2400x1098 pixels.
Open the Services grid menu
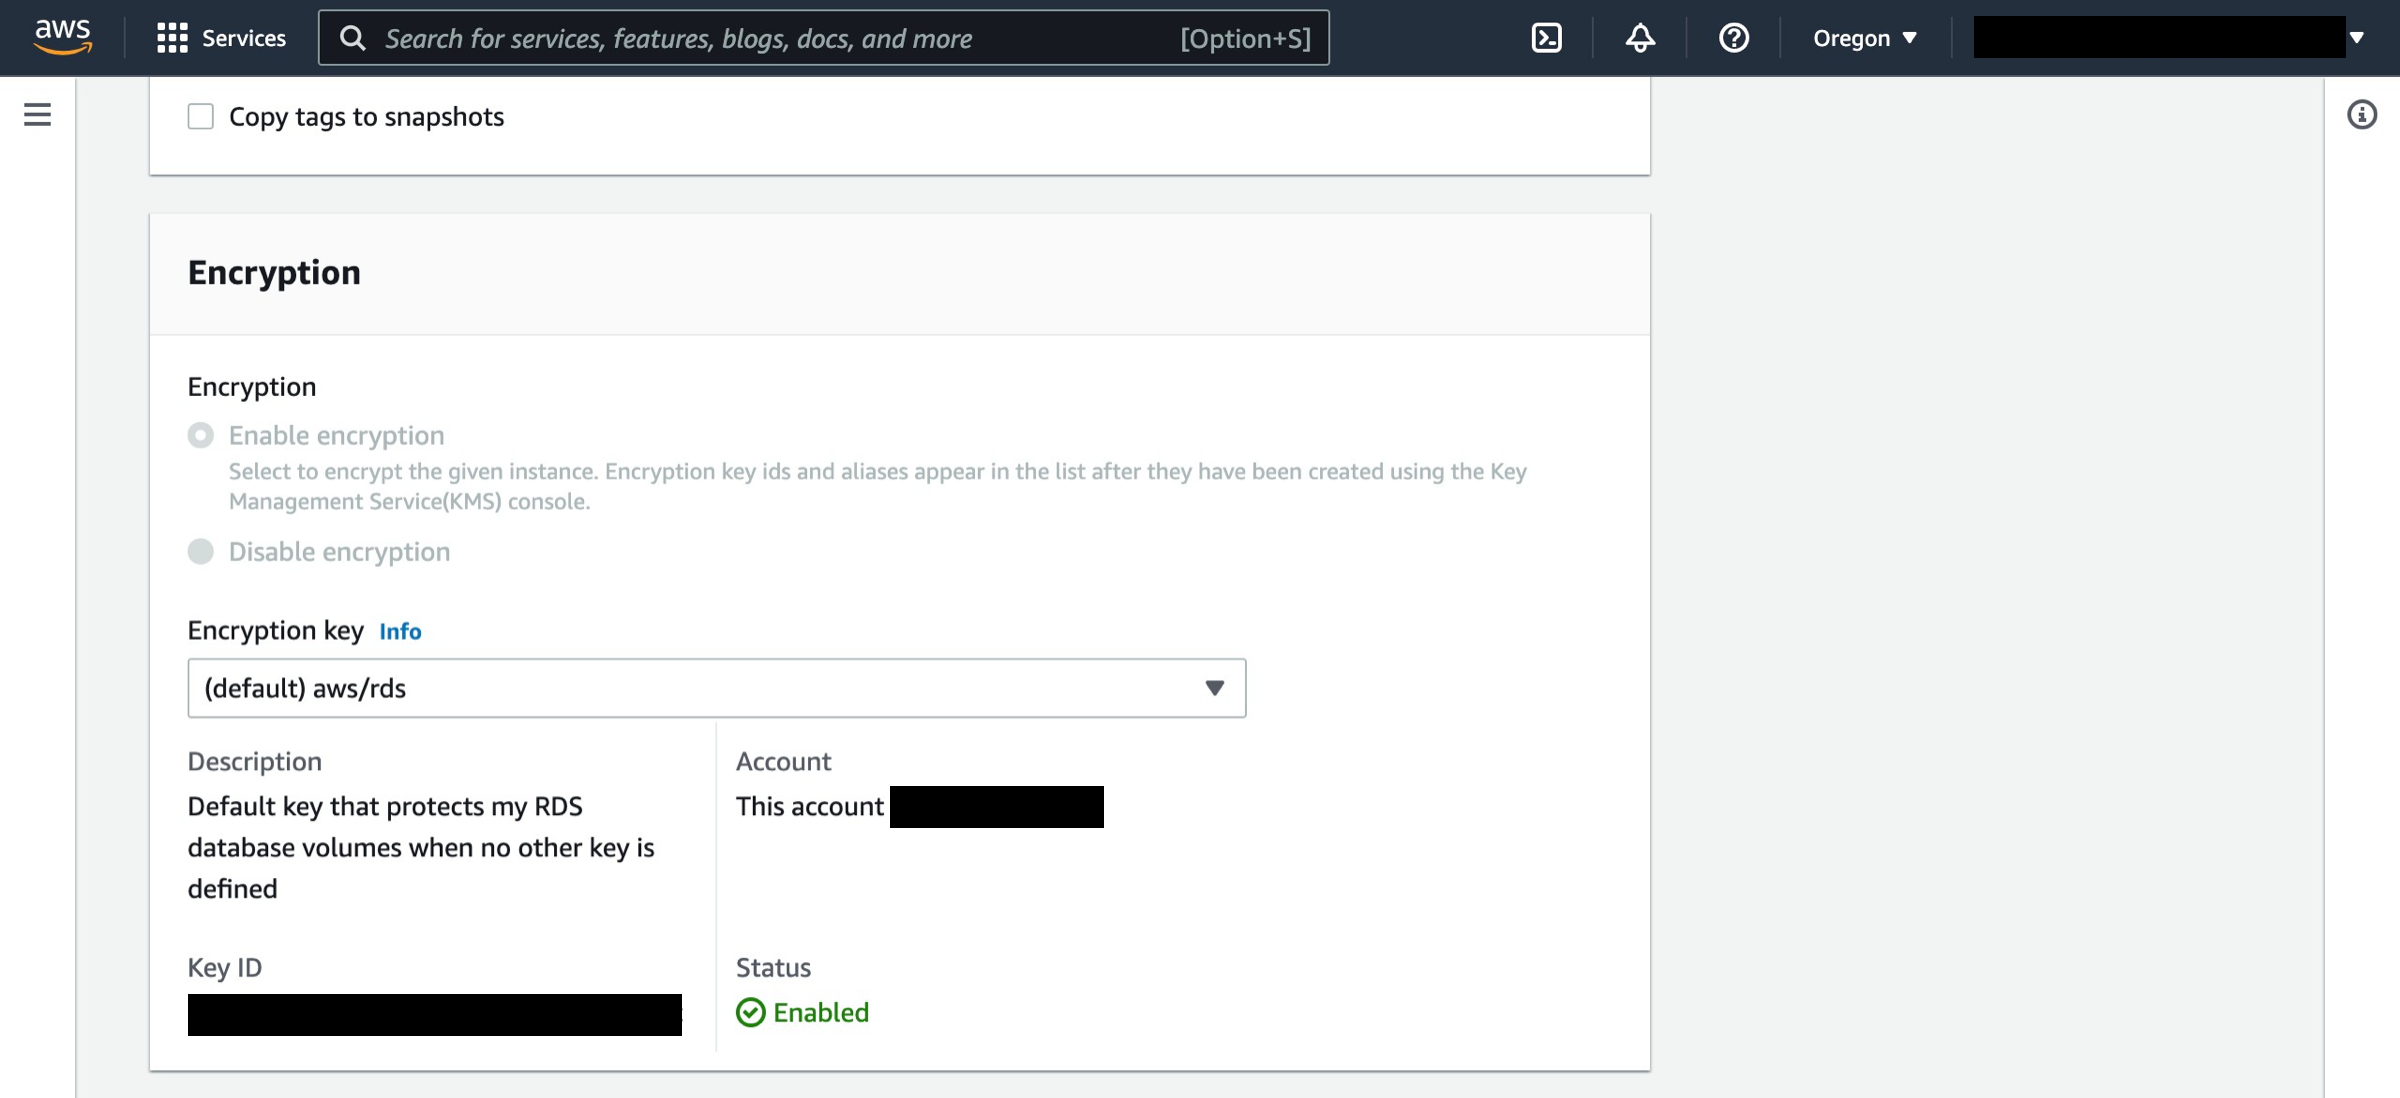221,38
